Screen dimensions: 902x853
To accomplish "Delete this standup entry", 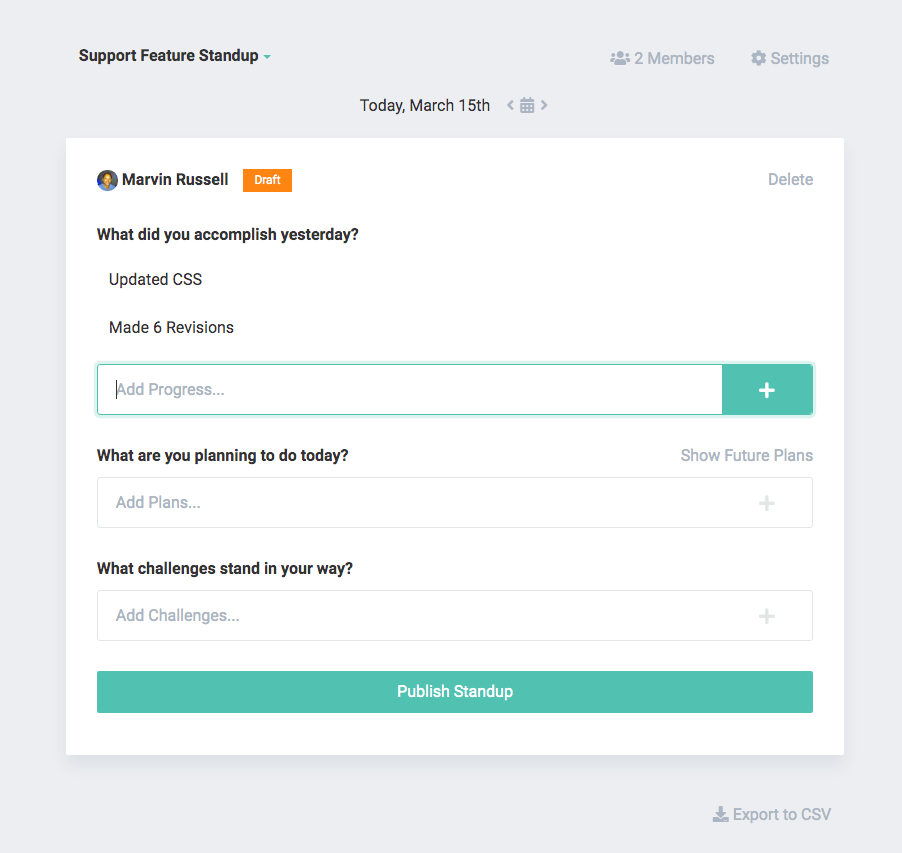I will [x=790, y=179].
